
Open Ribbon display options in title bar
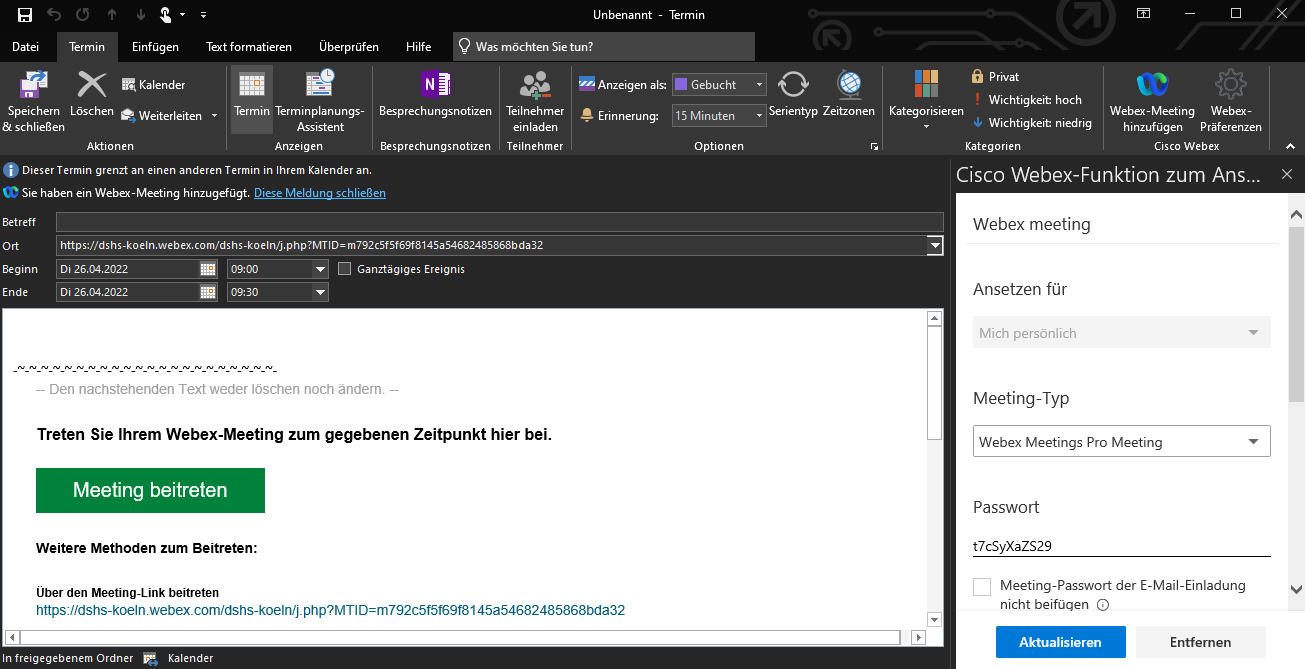click(1144, 14)
